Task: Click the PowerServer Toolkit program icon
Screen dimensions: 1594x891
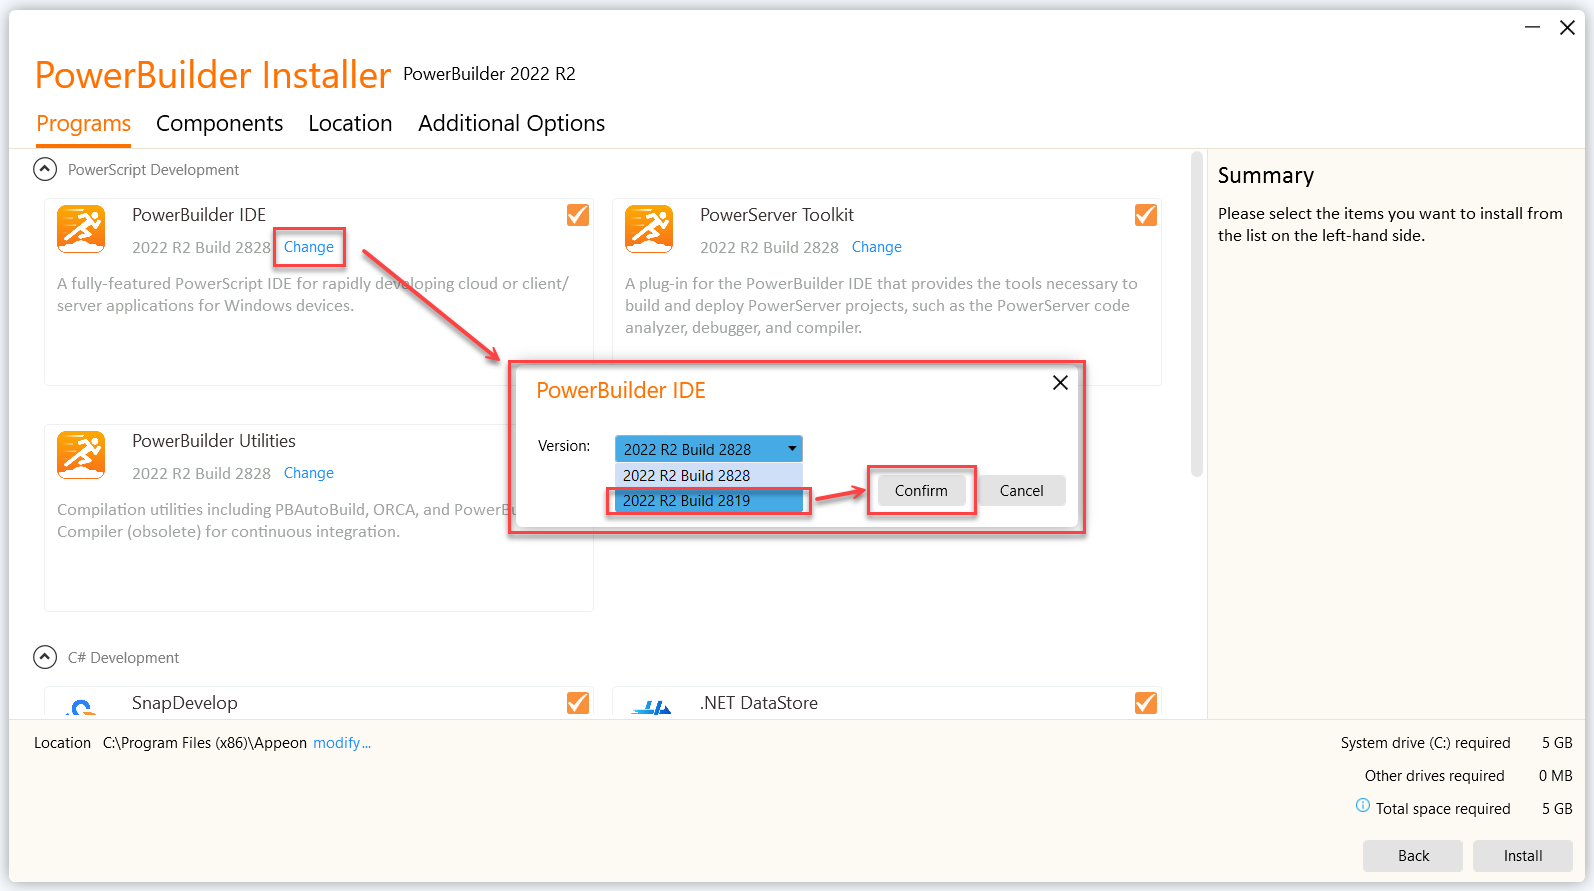Action: 649,229
